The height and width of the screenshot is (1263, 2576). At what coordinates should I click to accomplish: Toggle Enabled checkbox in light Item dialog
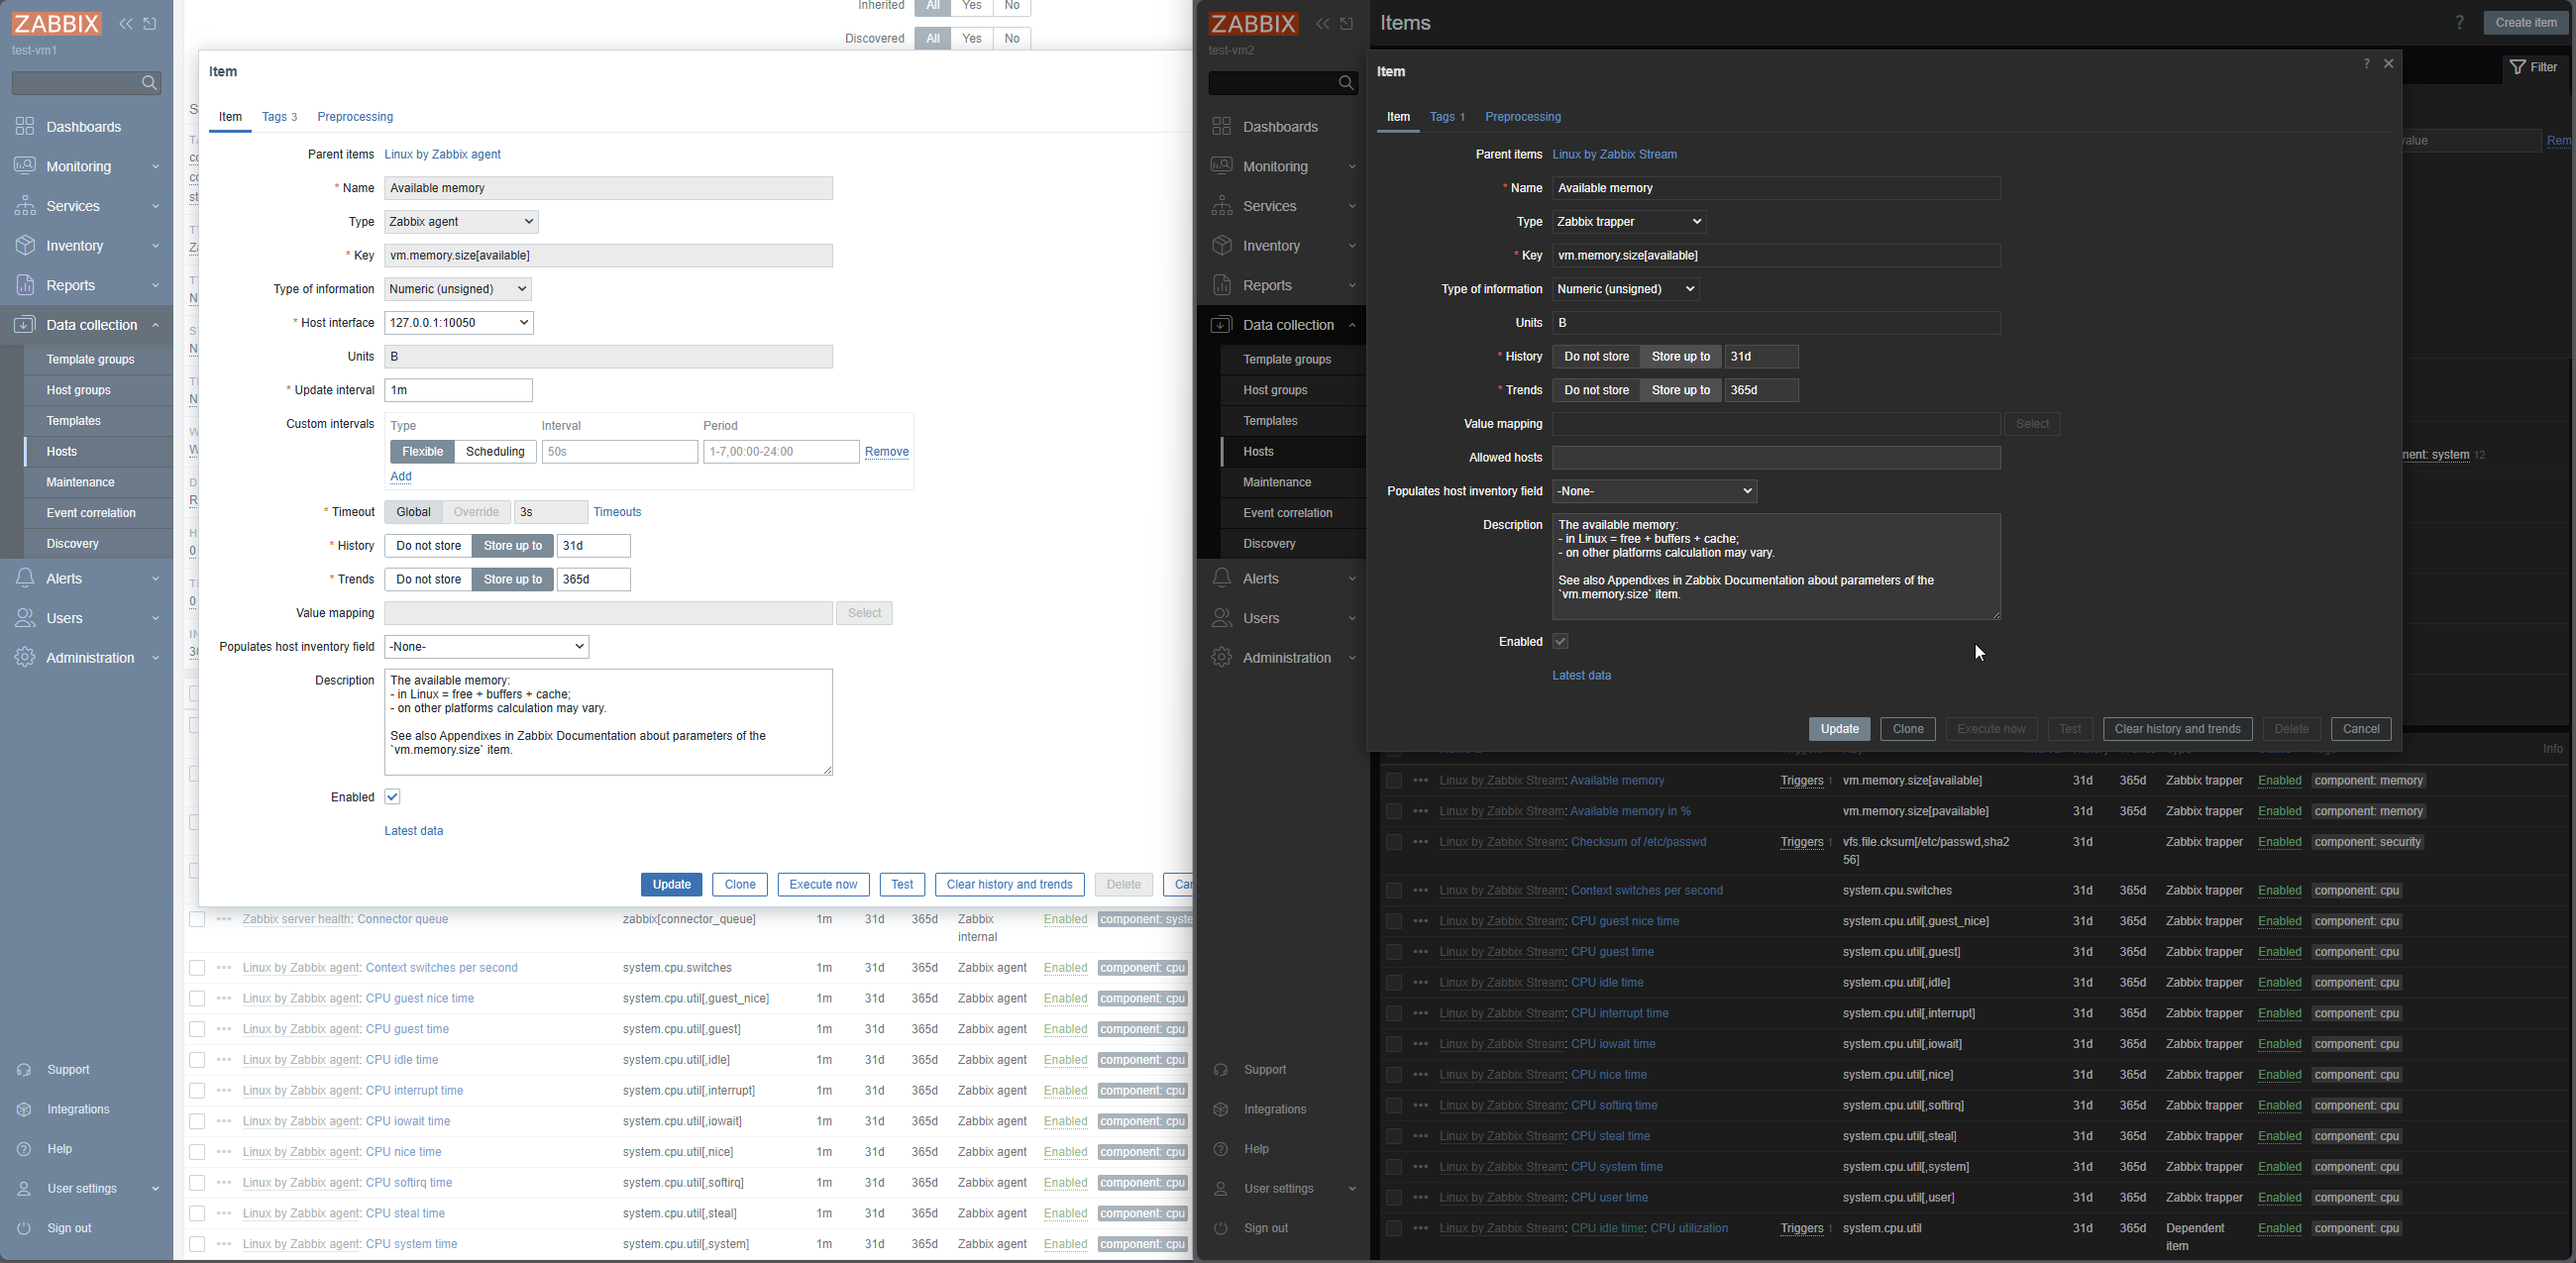coord(393,798)
